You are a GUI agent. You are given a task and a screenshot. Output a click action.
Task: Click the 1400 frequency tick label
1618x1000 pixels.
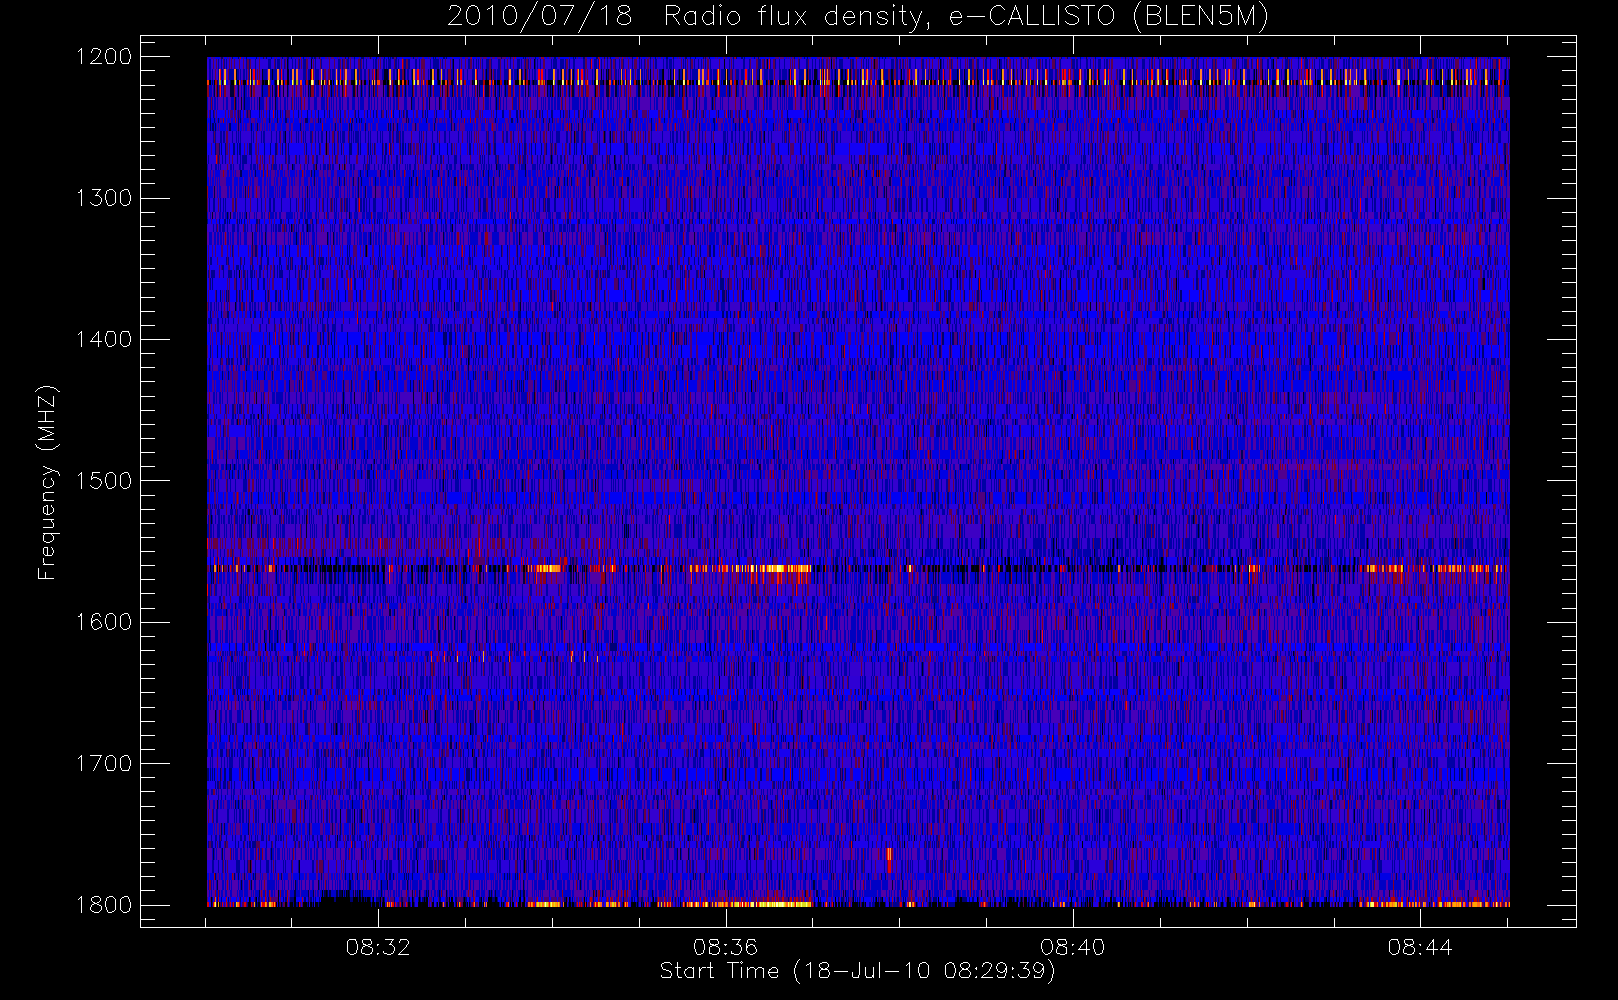click(x=104, y=340)
